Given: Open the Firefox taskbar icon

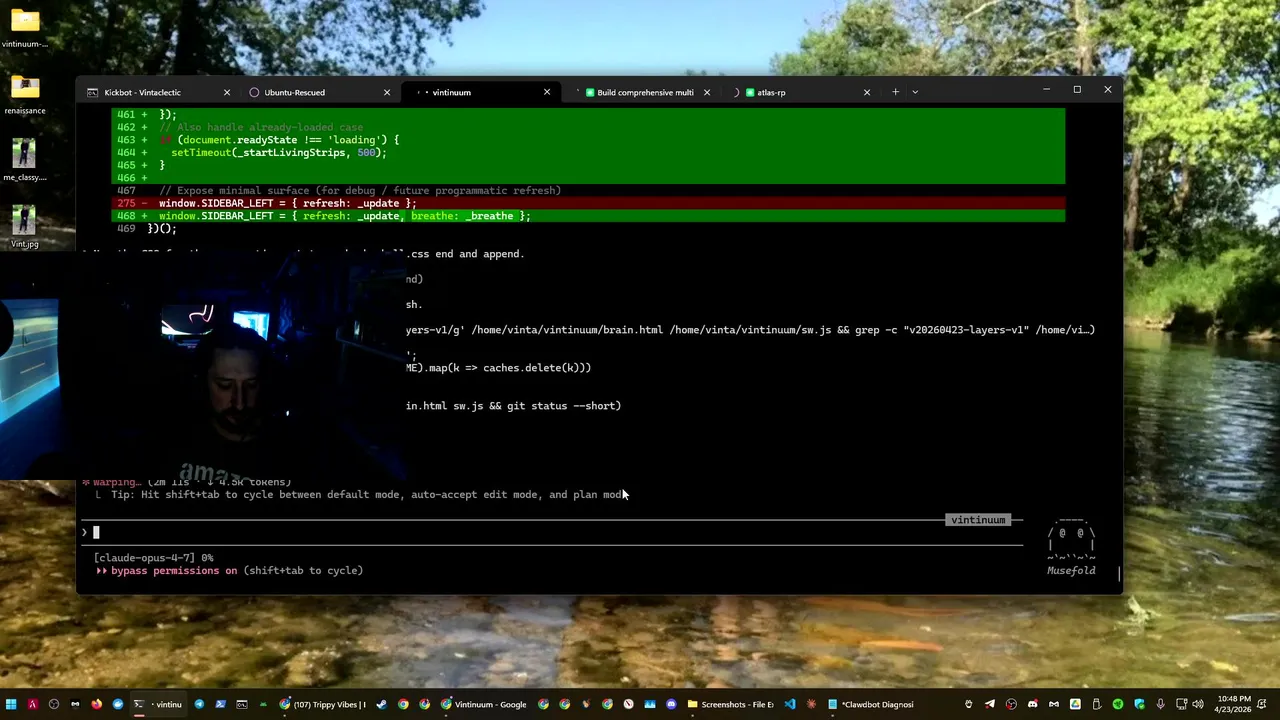Looking at the screenshot, I should 96,704.
